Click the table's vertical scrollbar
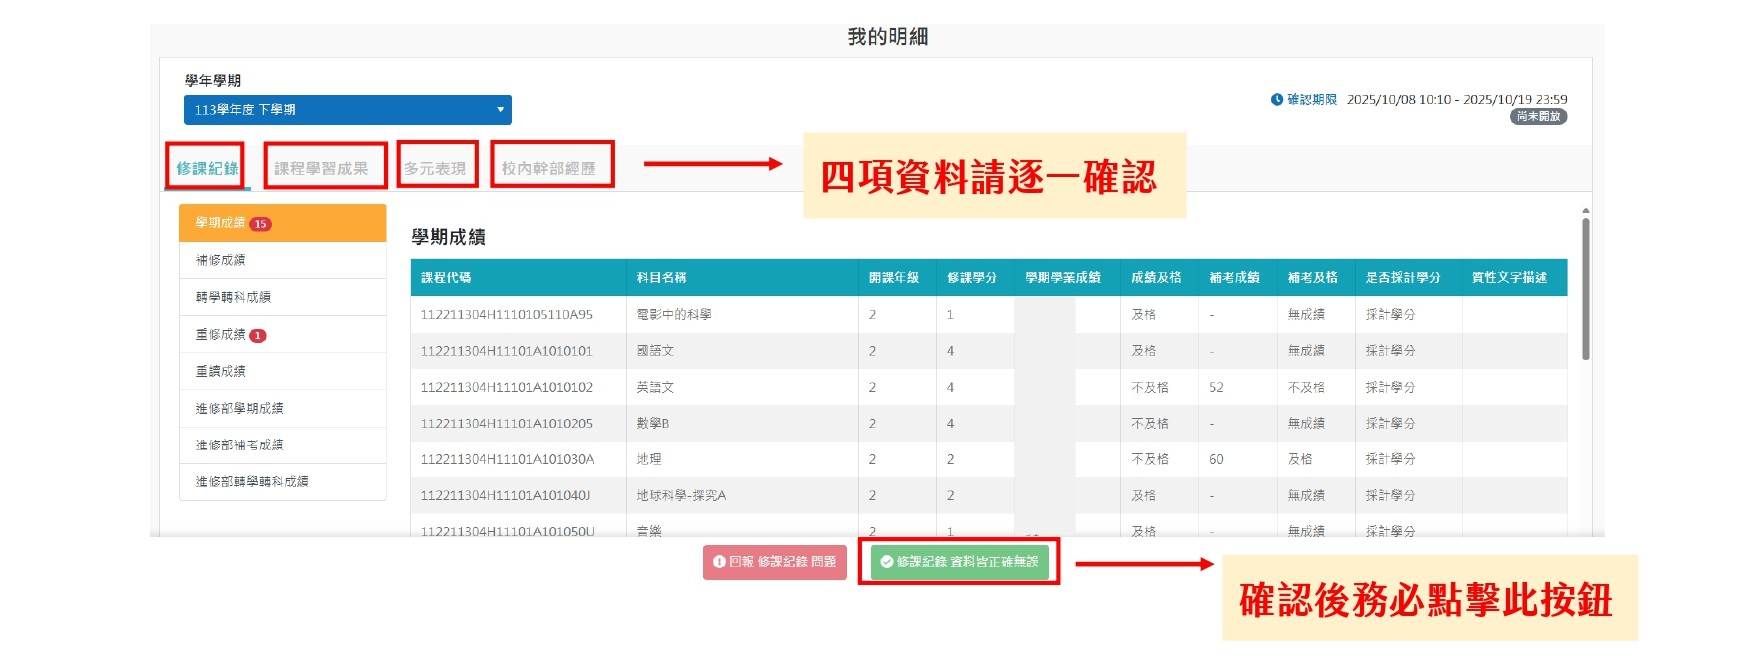The height and width of the screenshot is (659, 1755). click(x=1585, y=290)
